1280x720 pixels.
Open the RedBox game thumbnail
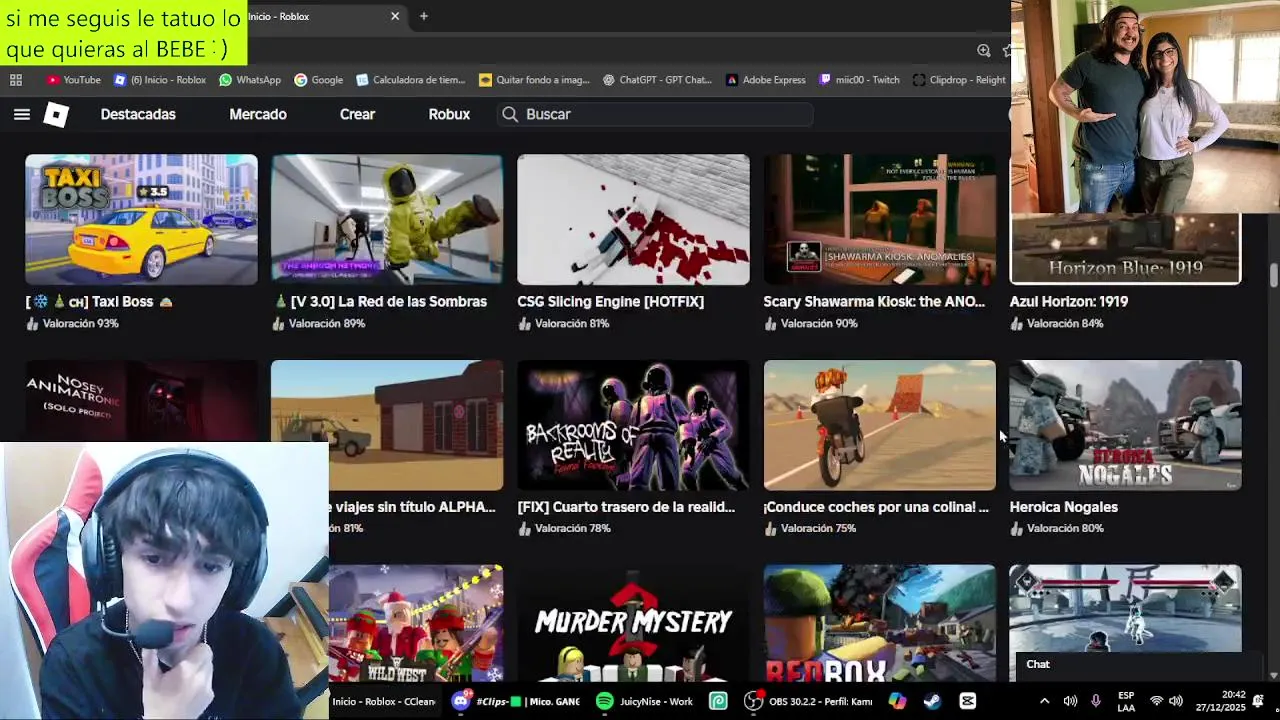[879, 623]
